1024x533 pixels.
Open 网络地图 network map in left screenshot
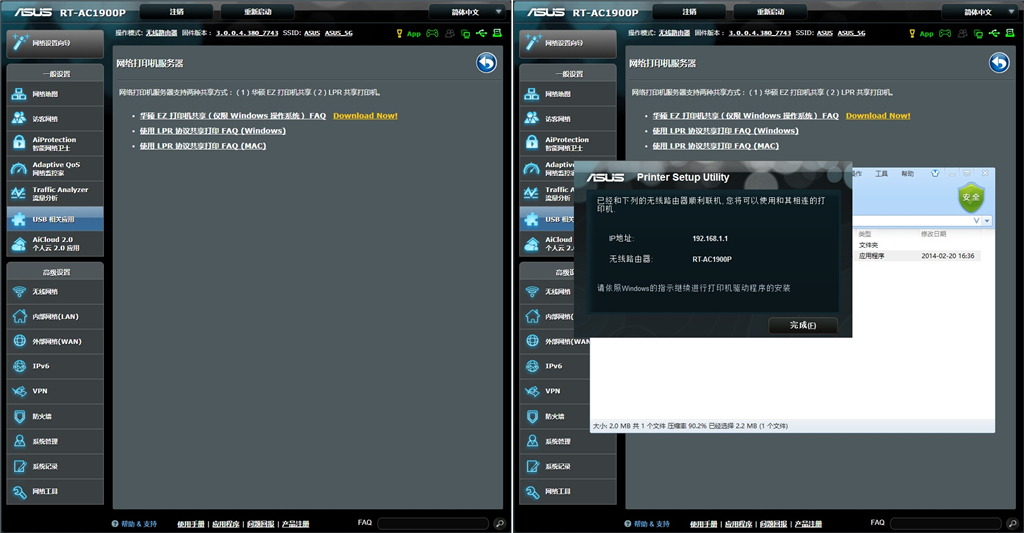click(55, 94)
